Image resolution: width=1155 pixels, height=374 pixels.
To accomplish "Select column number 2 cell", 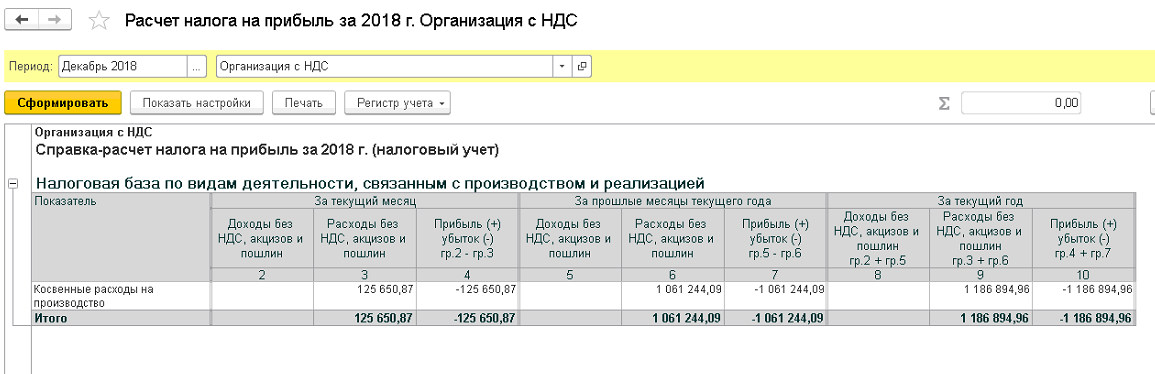I will click(x=262, y=275).
